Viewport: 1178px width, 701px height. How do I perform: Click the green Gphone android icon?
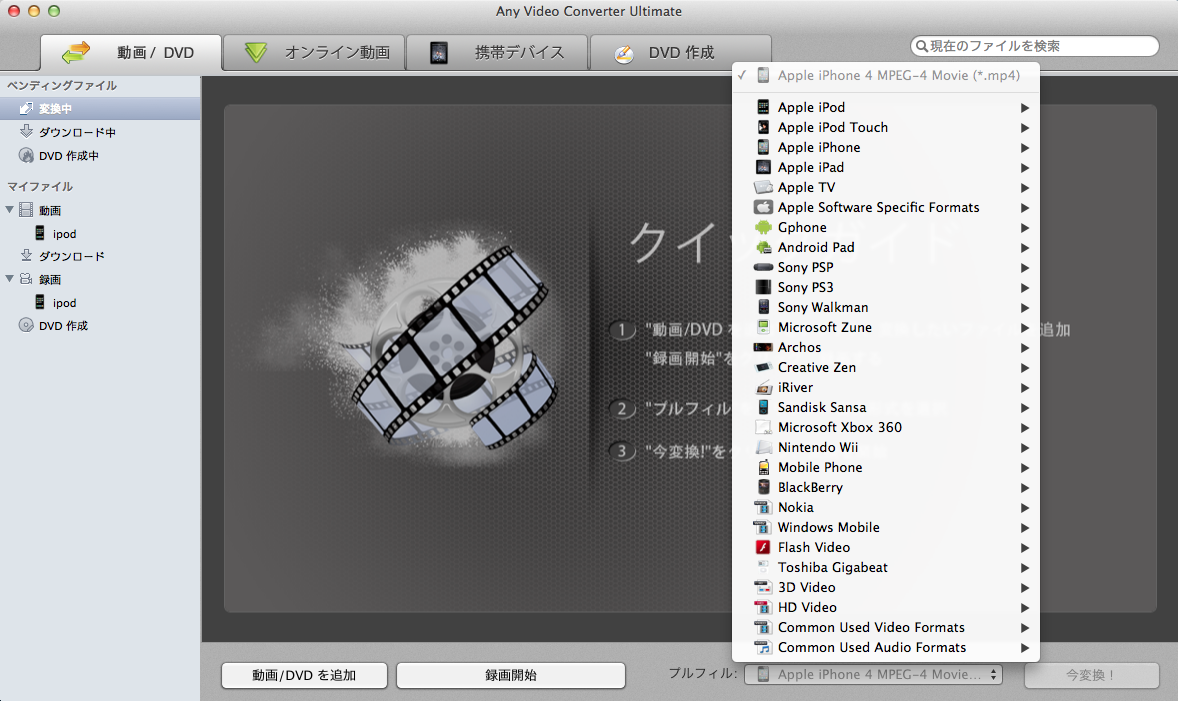coord(763,227)
